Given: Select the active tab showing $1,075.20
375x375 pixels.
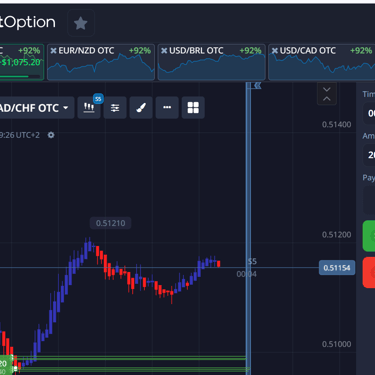Looking at the screenshot, I should pyautogui.click(x=22, y=62).
